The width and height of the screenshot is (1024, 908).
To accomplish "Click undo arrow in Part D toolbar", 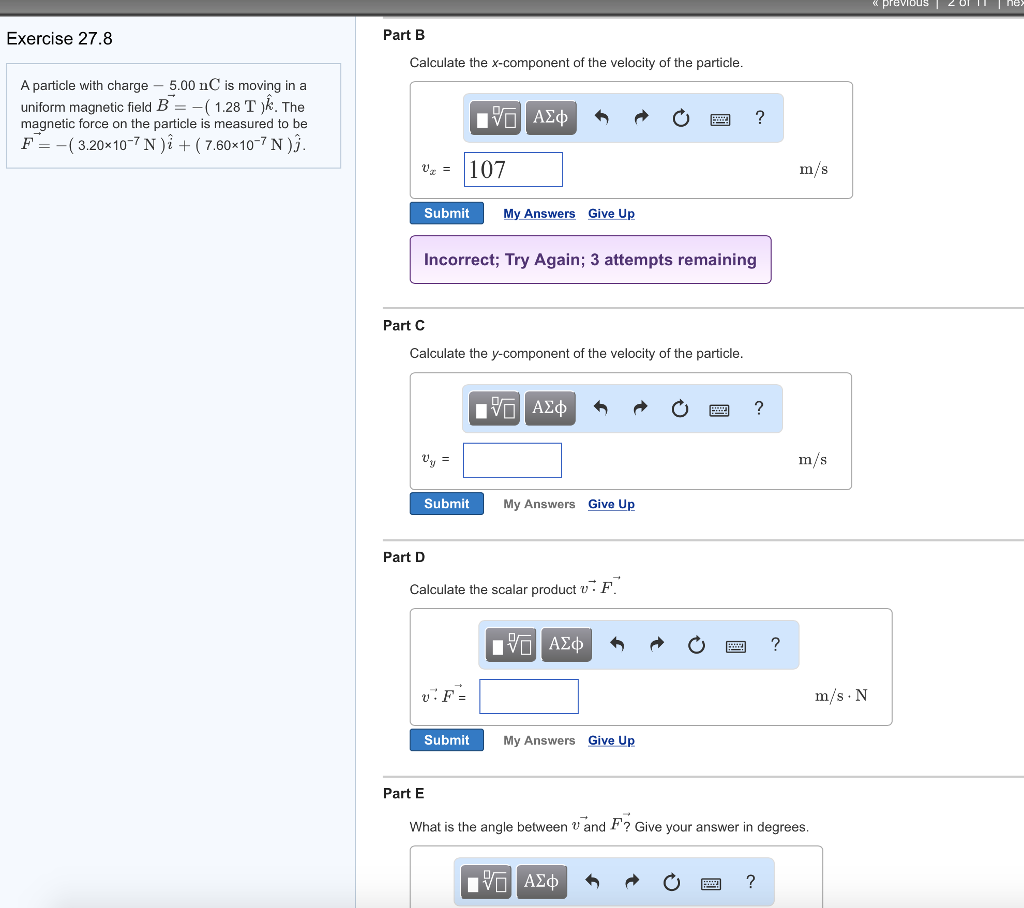I will coord(617,645).
